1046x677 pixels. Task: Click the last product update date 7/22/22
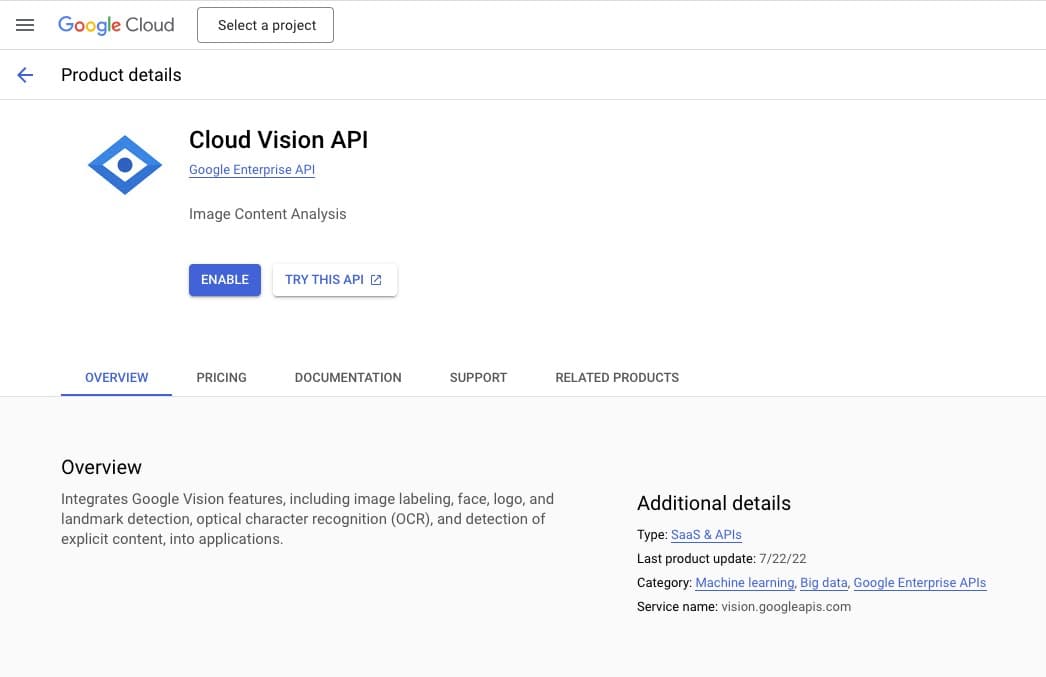pyautogui.click(x=782, y=559)
